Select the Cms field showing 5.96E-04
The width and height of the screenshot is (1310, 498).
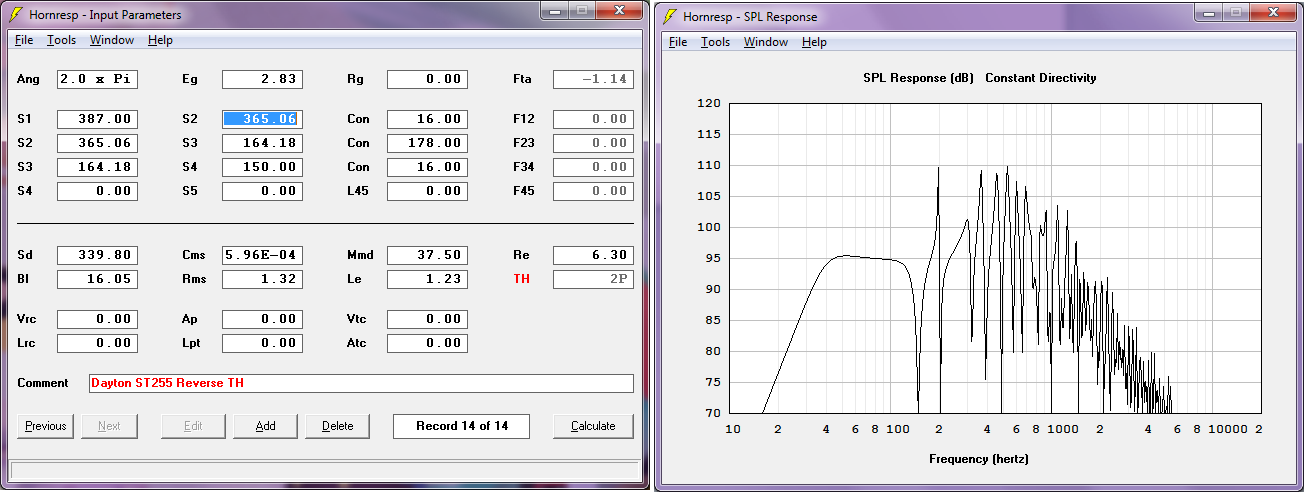click(x=262, y=255)
